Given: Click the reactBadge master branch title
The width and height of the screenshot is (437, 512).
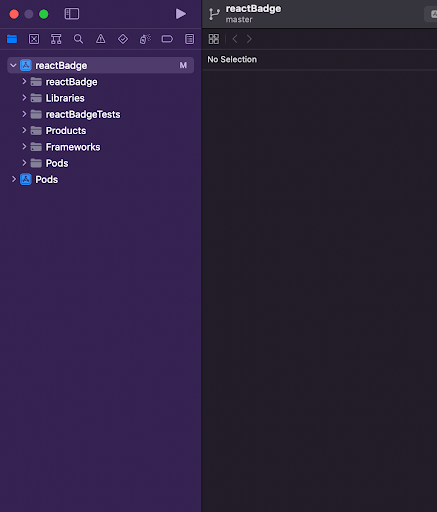Looking at the screenshot, I should pyautogui.click(x=253, y=14).
